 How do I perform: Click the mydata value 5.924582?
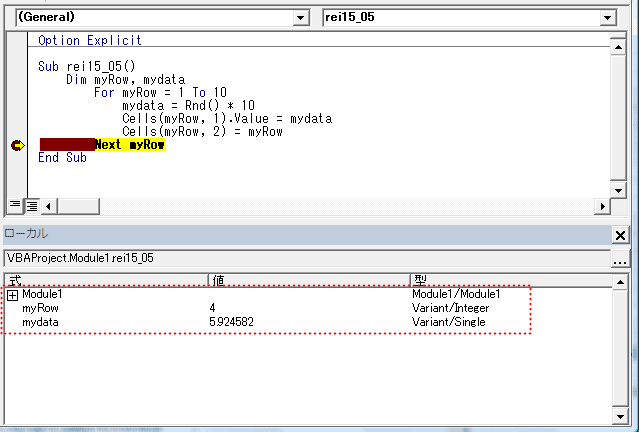[x=231, y=322]
